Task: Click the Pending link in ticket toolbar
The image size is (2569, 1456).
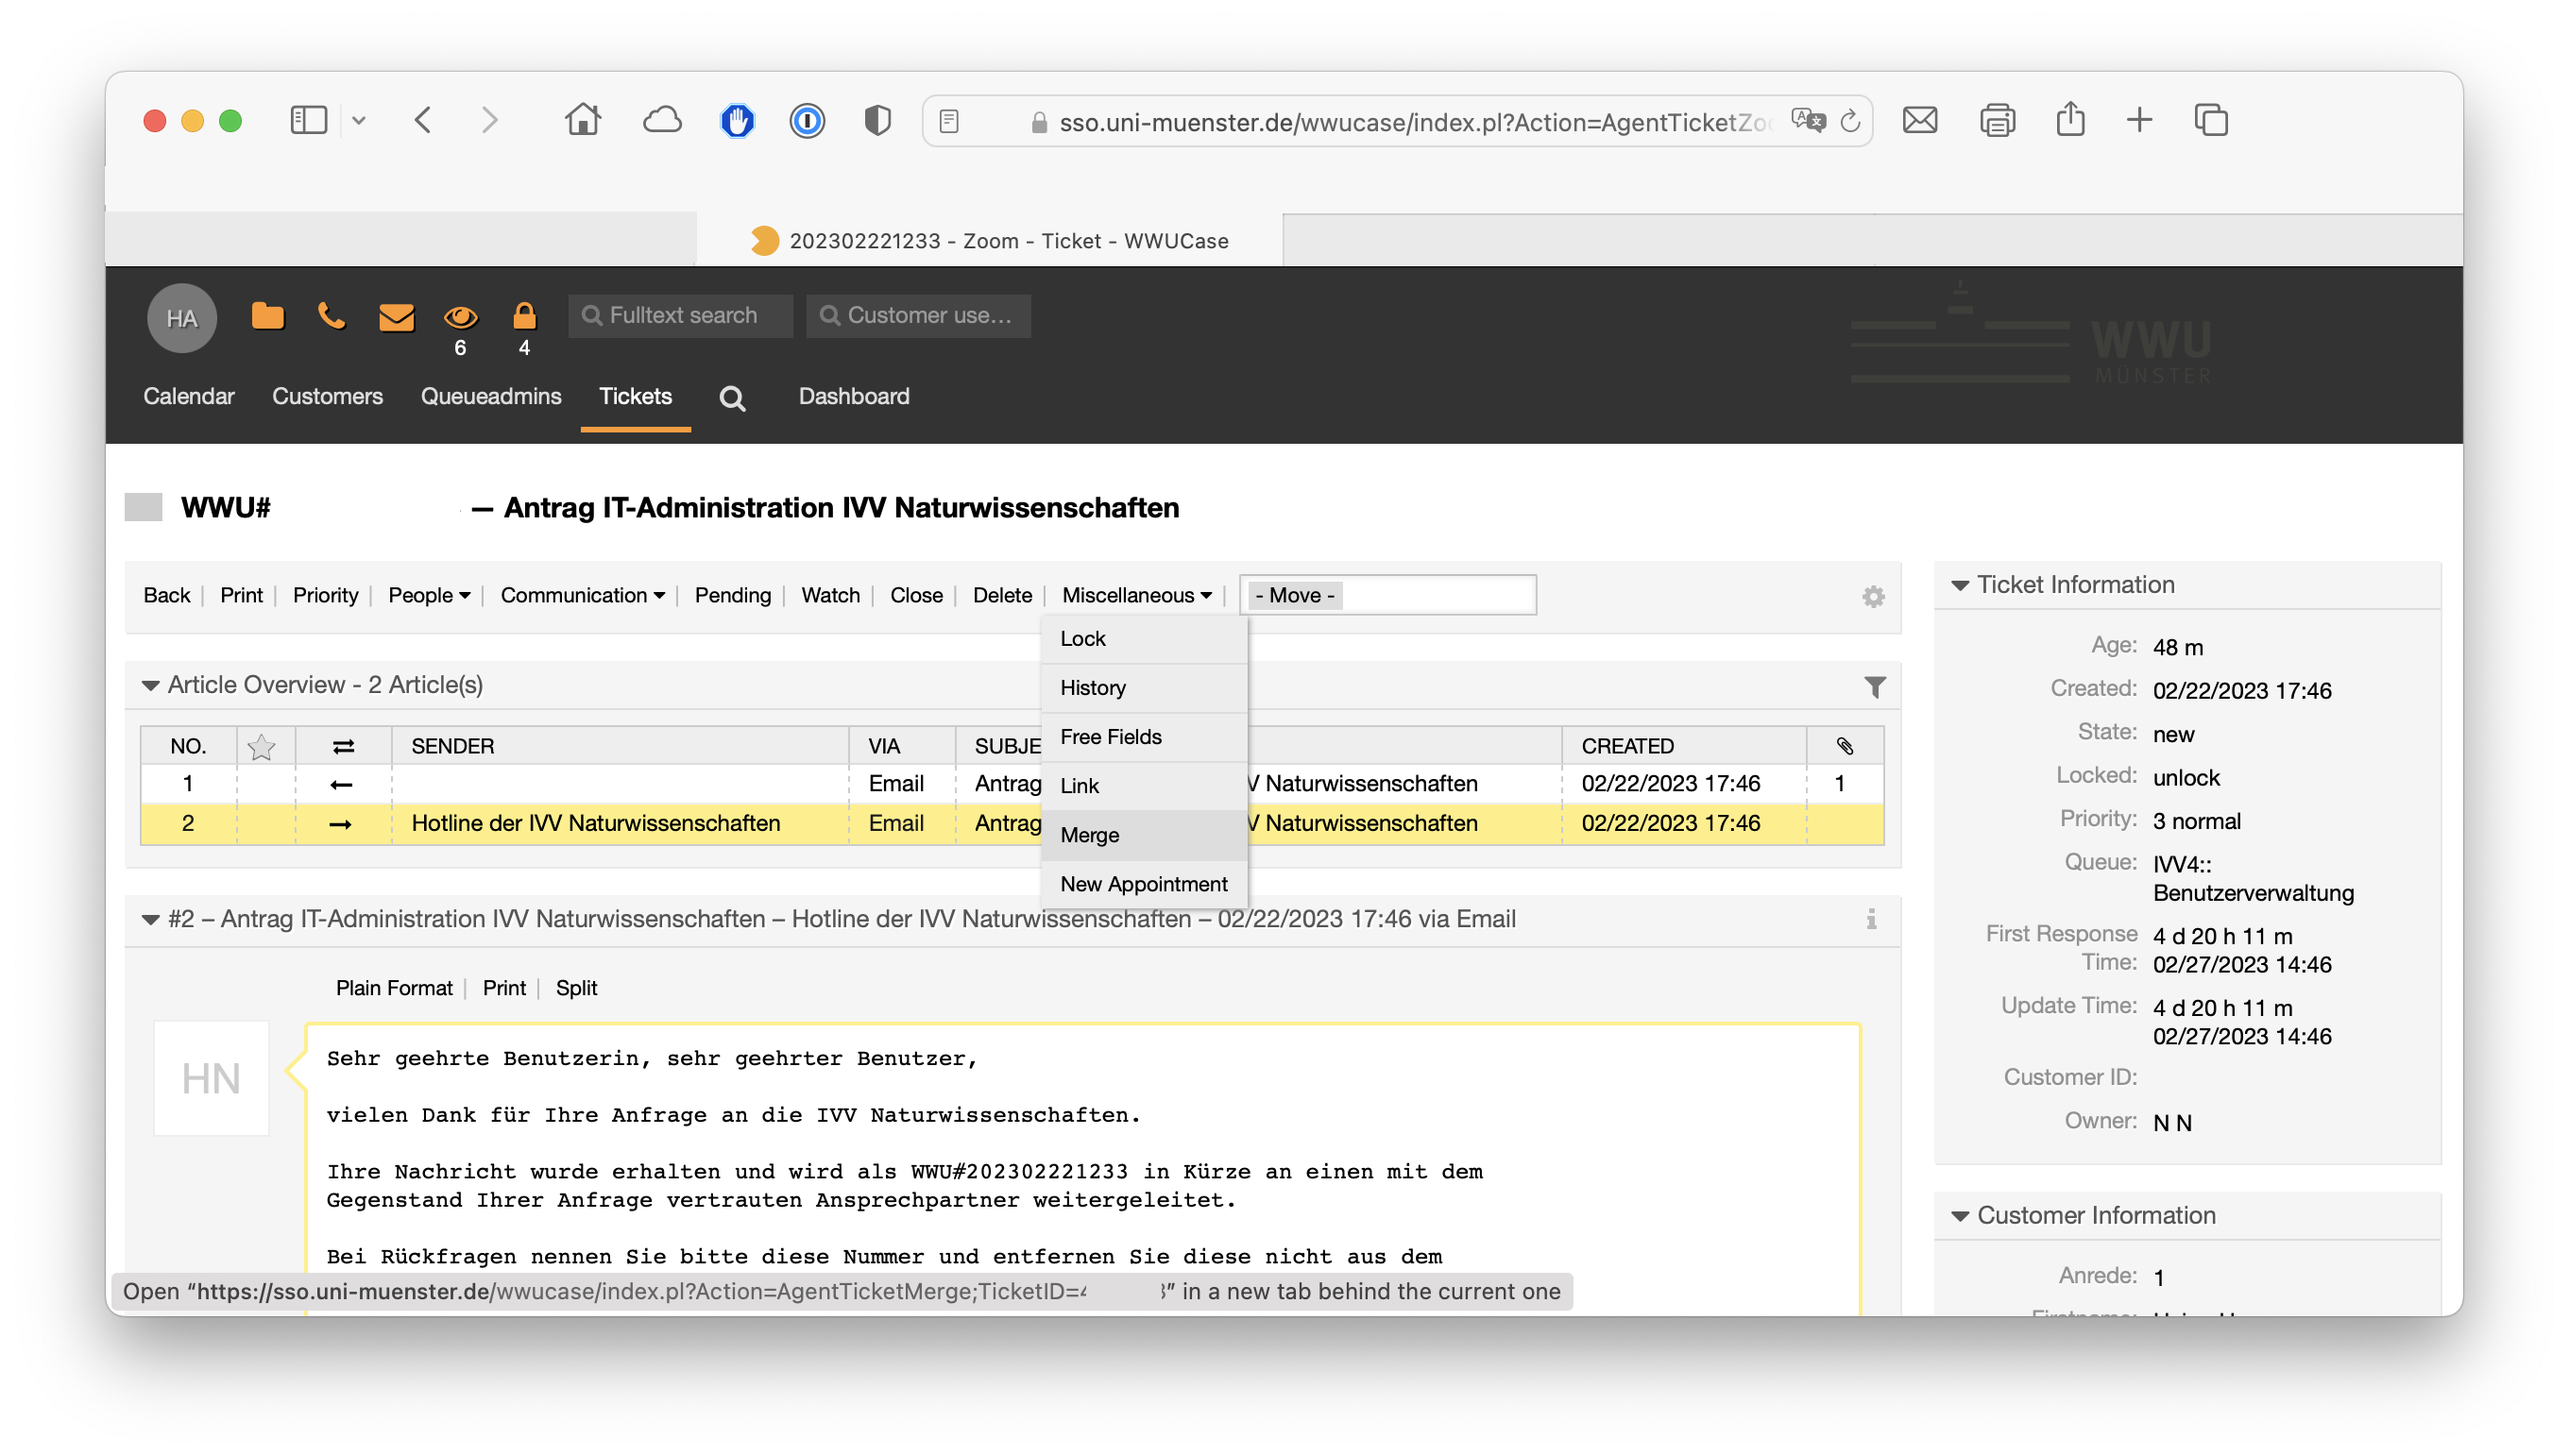Action: point(732,595)
